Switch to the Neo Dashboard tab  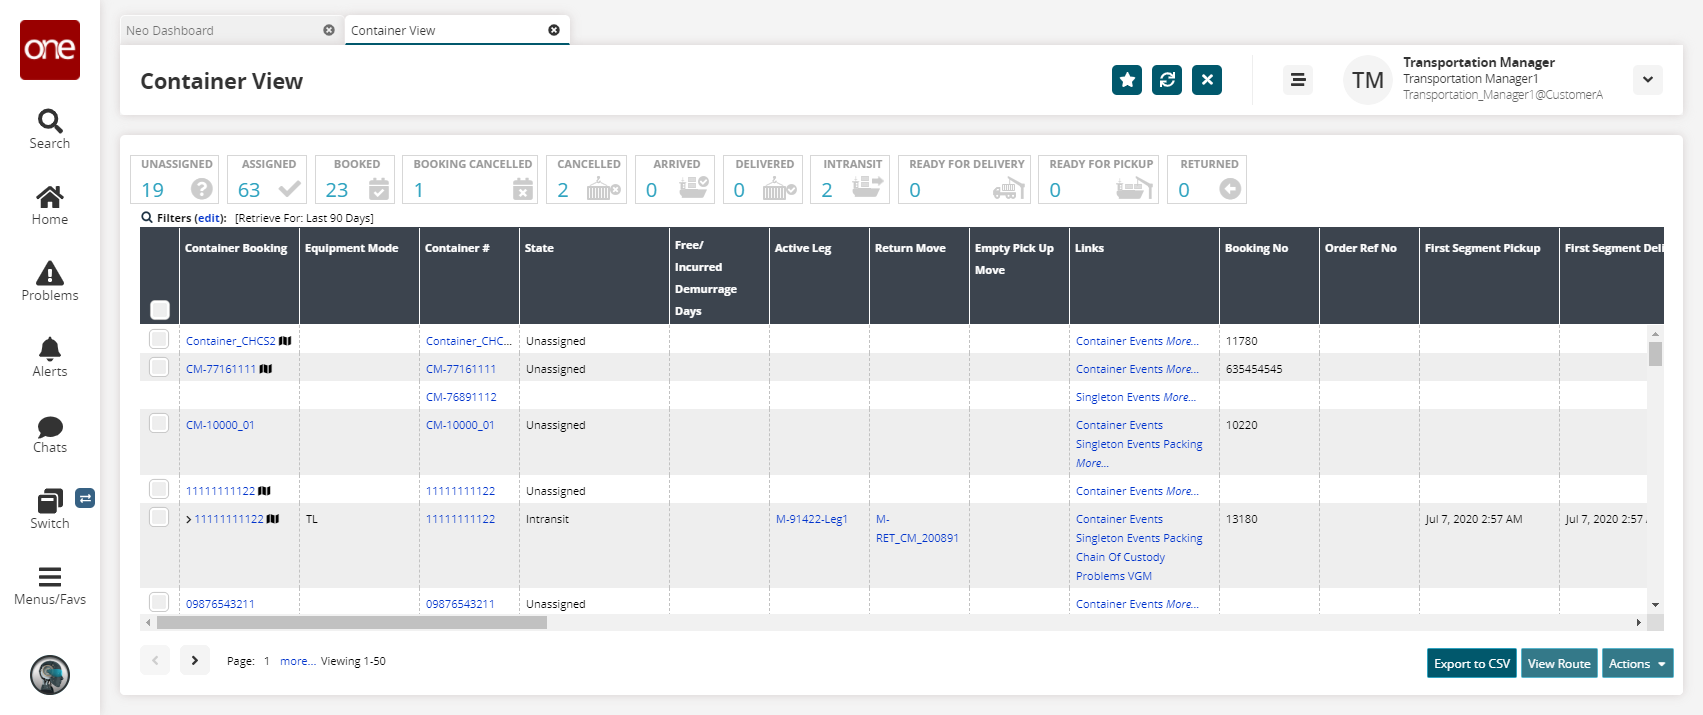click(x=170, y=31)
